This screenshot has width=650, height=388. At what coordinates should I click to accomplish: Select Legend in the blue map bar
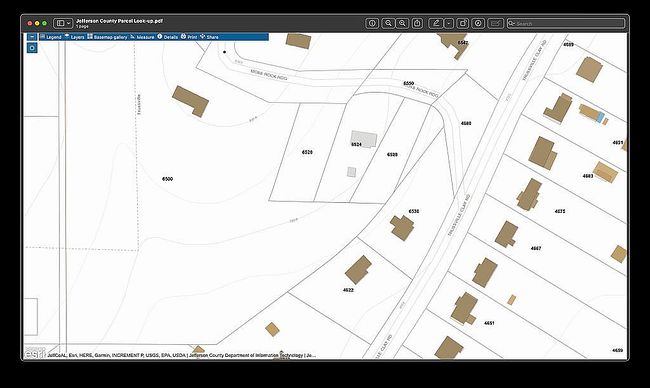(51, 37)
